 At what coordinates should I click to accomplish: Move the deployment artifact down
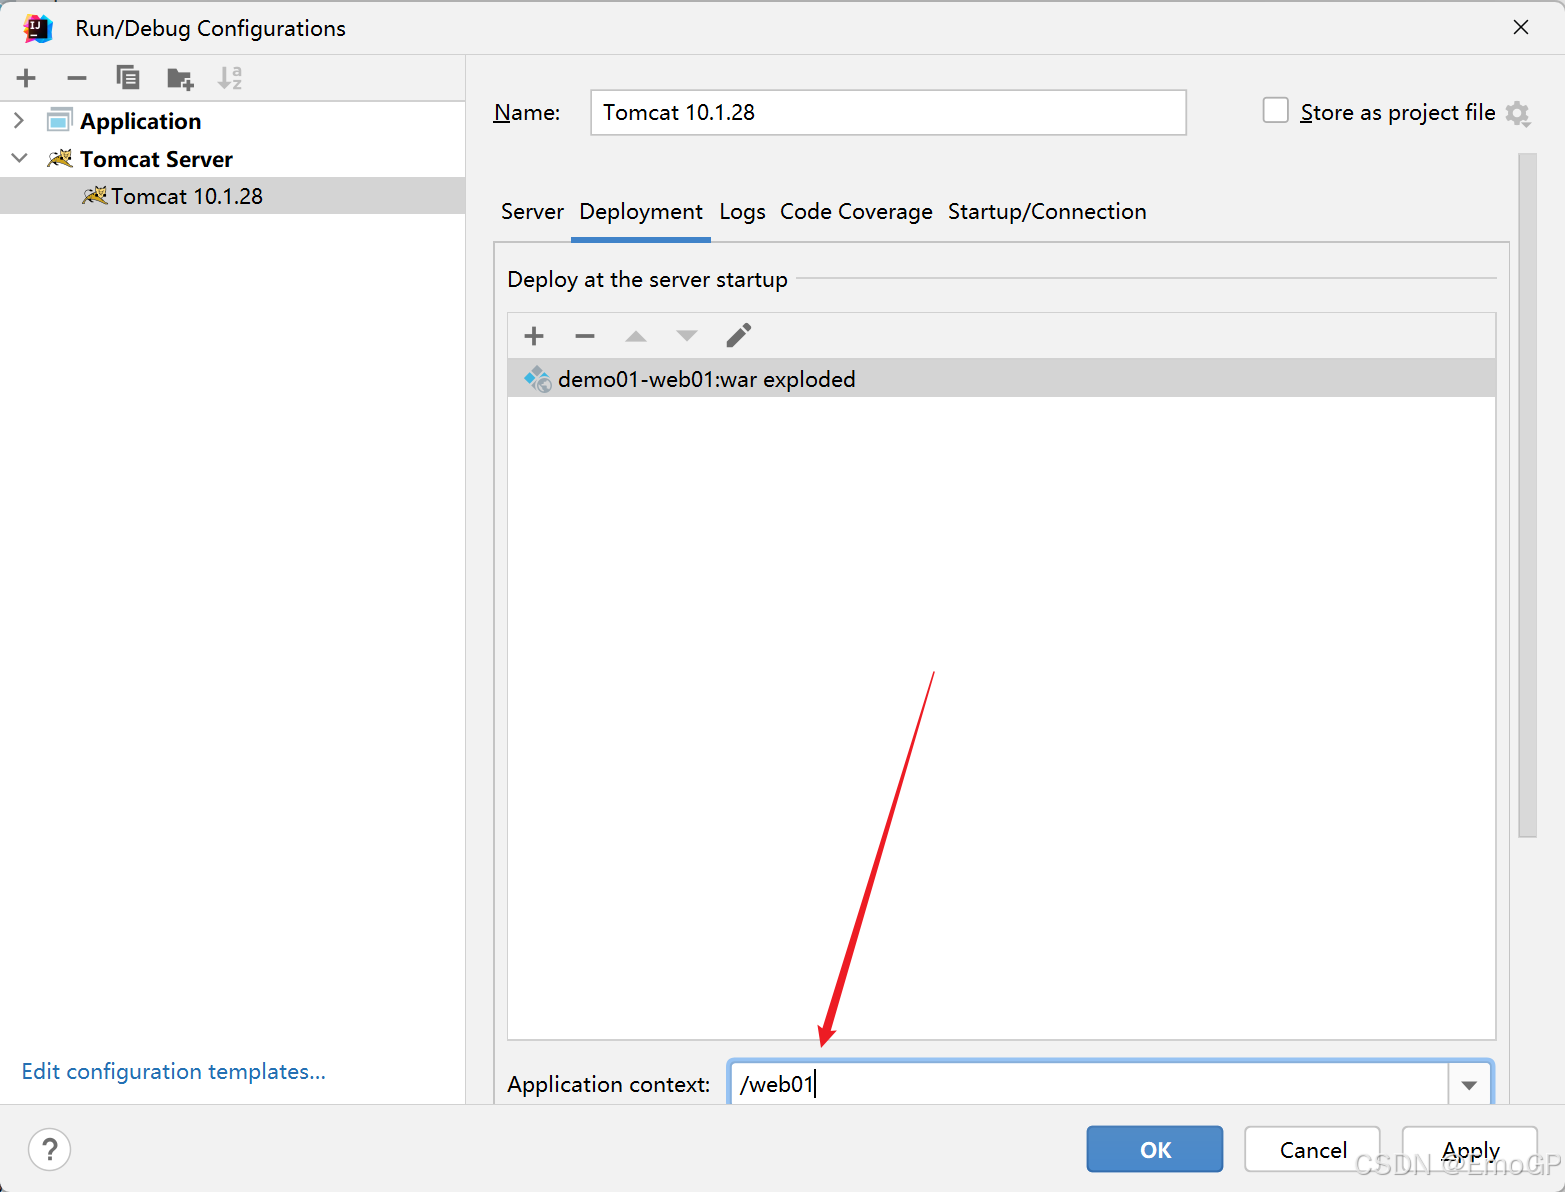(x=687, y=336)
